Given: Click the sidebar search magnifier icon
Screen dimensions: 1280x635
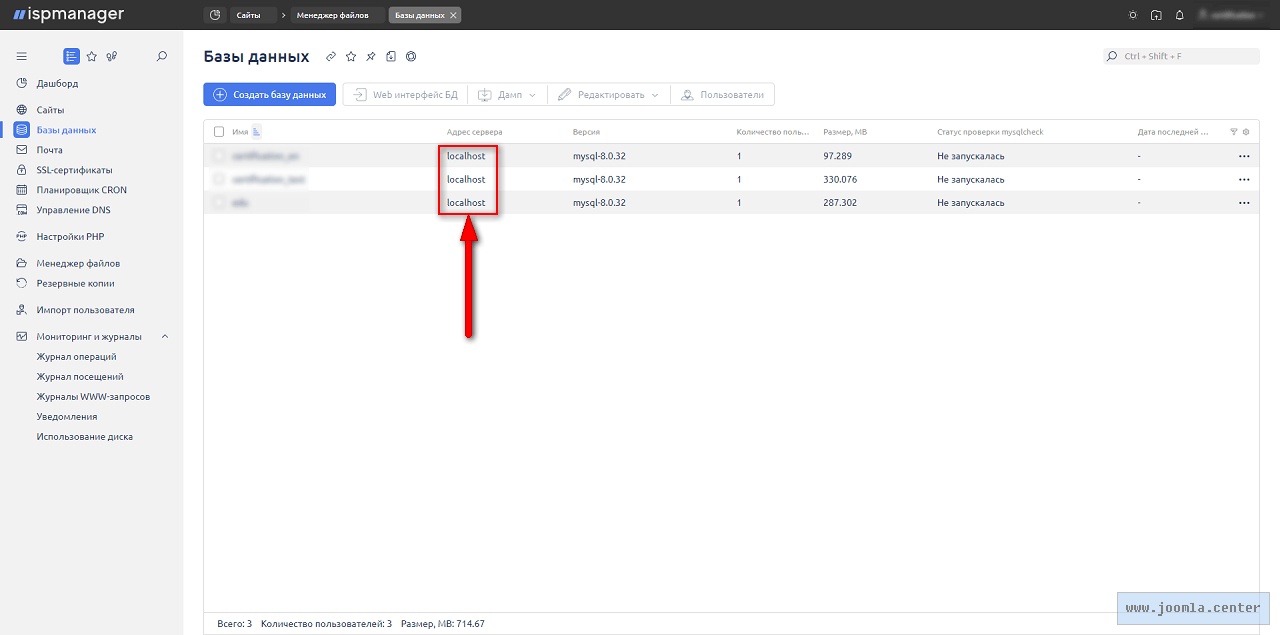Looking at the screenshot, I should tap(162, 57).
